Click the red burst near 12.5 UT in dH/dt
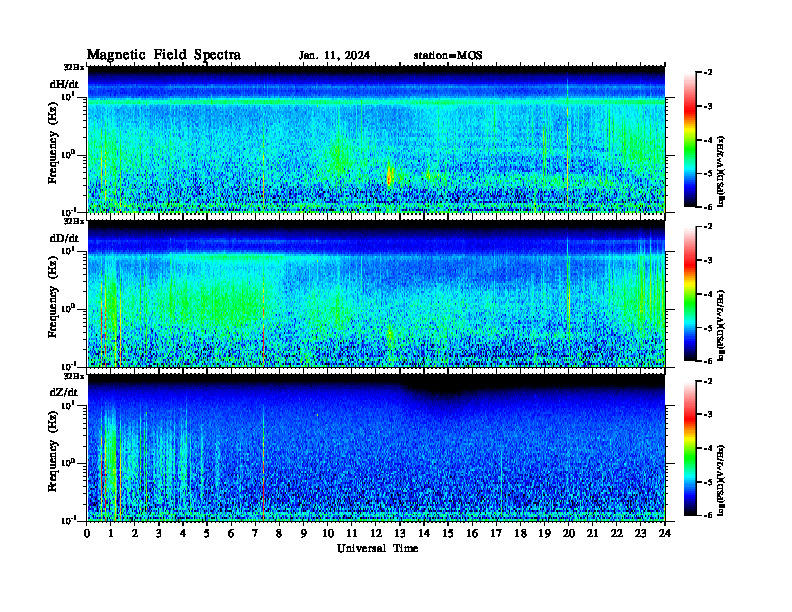This screenshot has width=792, height=612. [389, 176]
